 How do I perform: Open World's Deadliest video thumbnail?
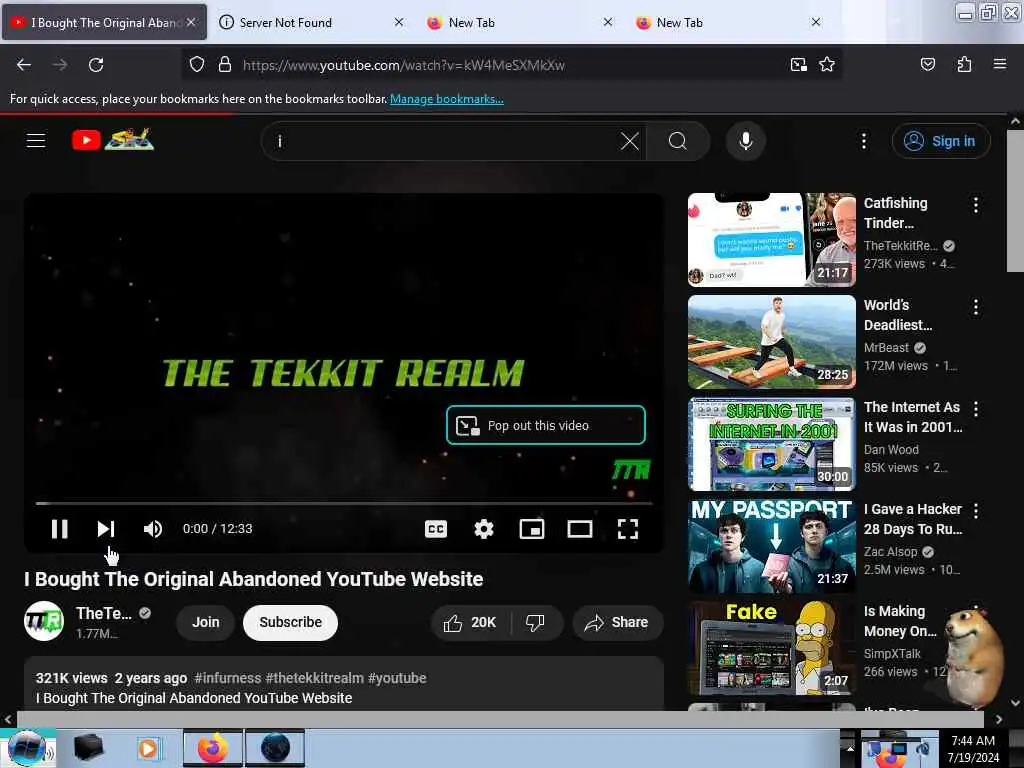pos(771,342)
